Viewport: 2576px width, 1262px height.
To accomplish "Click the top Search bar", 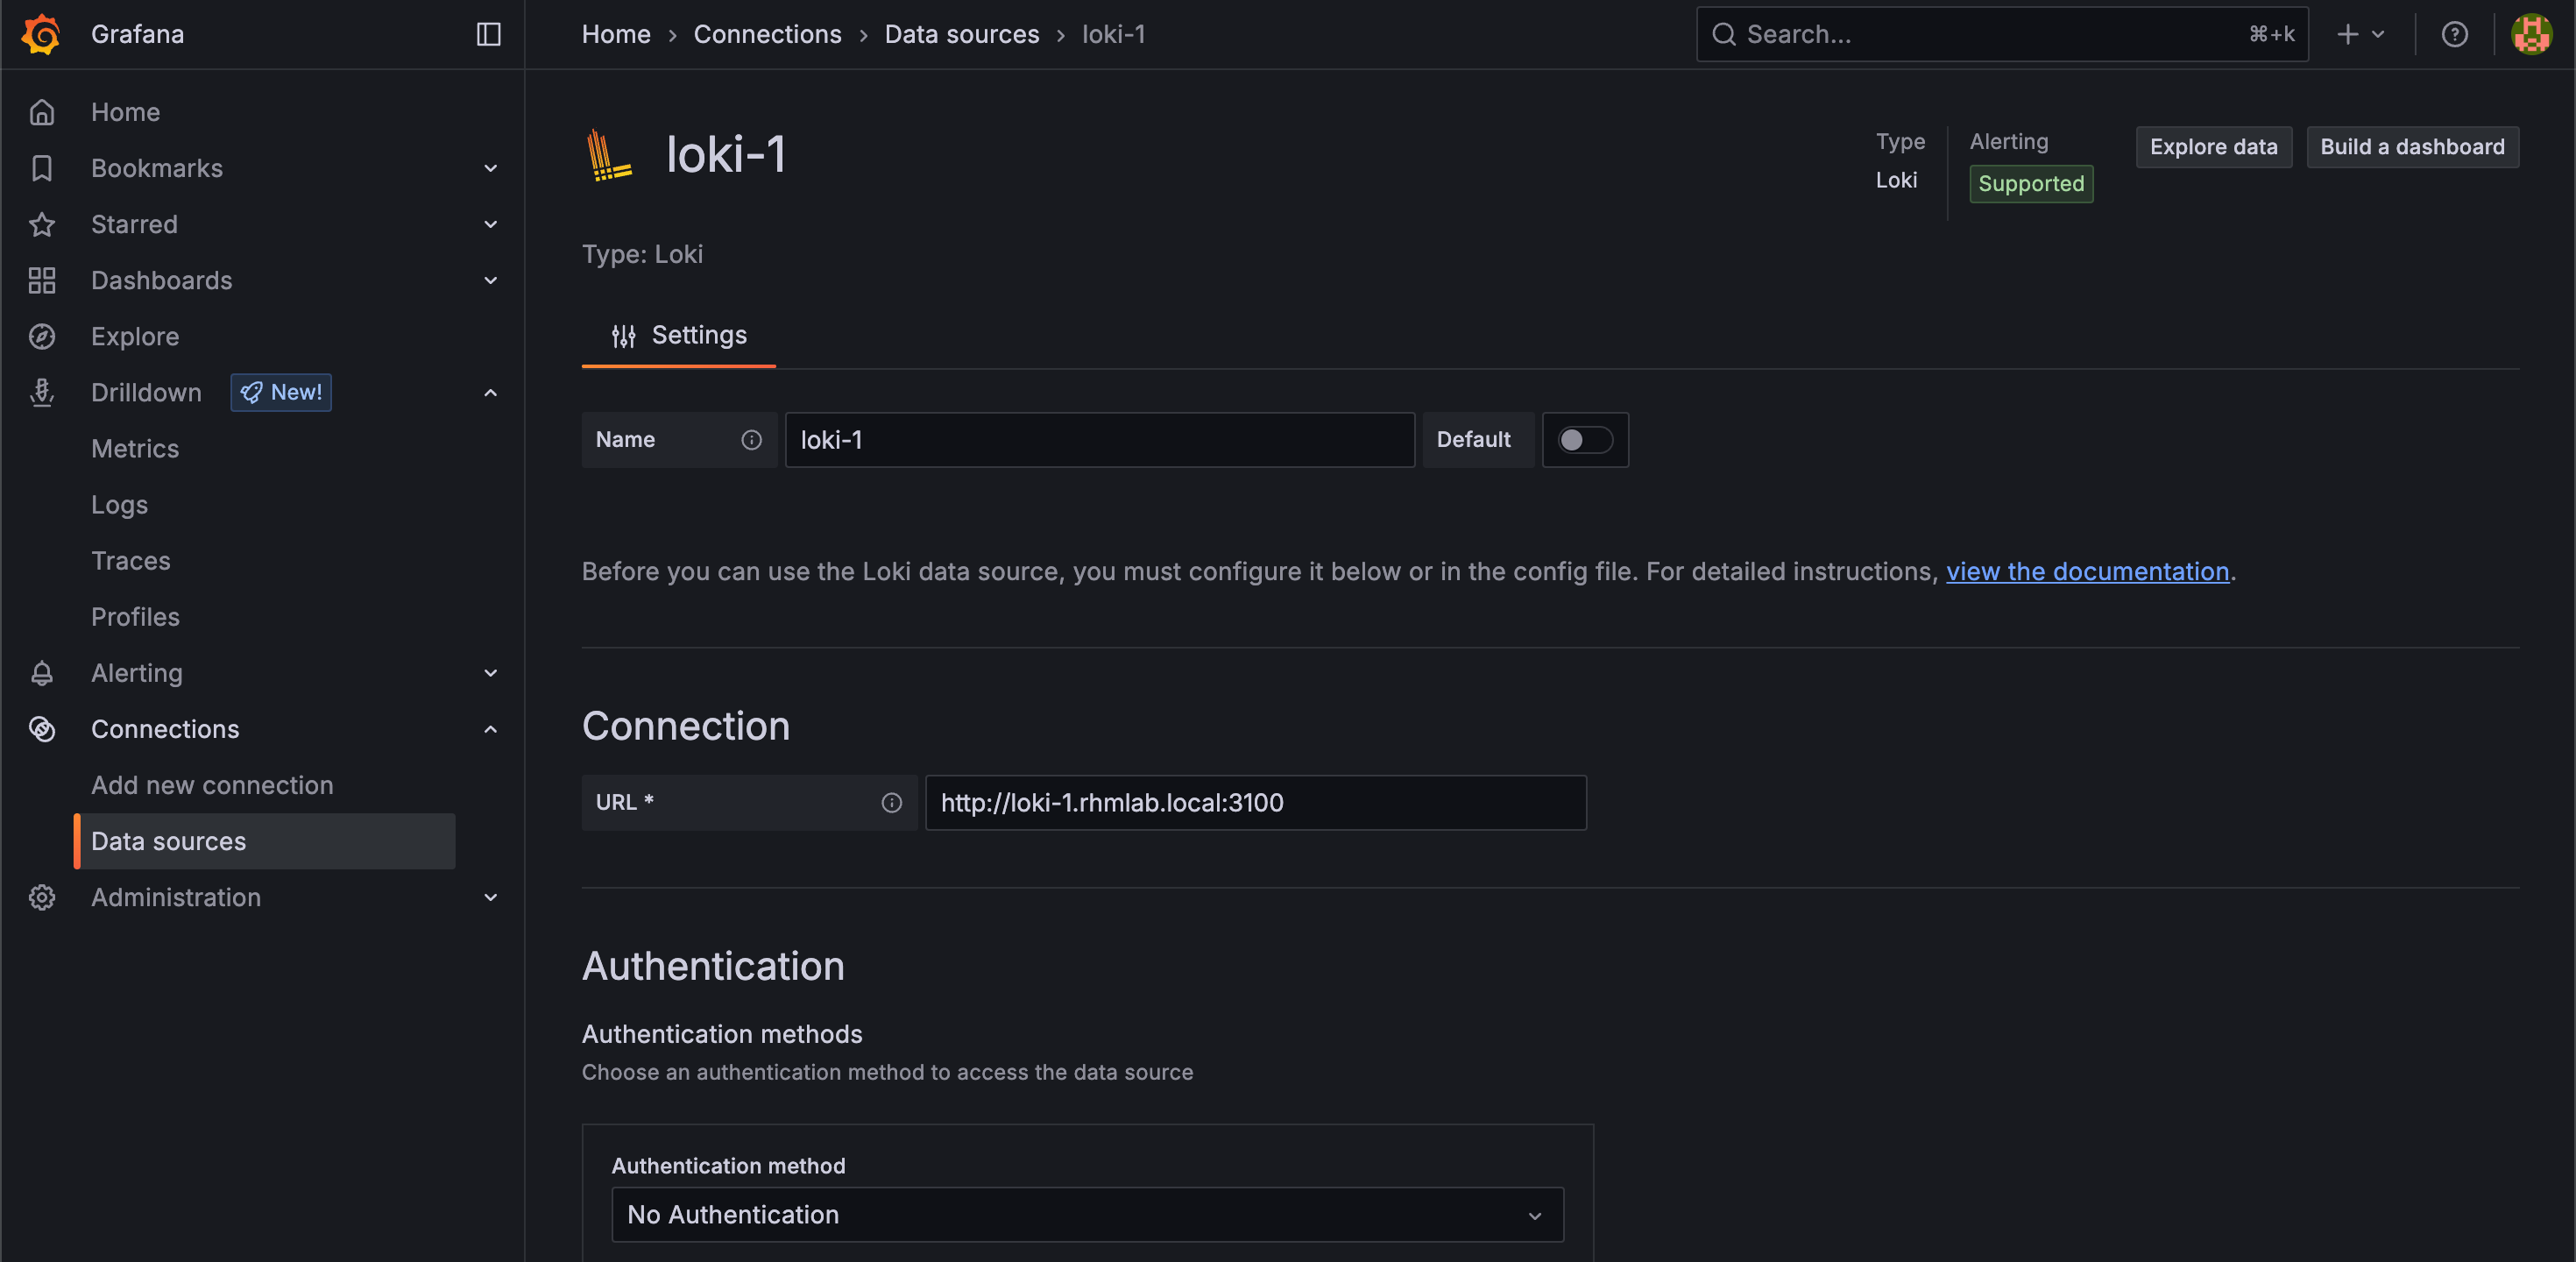I will pyautogui.click(x=2002, y=34).
